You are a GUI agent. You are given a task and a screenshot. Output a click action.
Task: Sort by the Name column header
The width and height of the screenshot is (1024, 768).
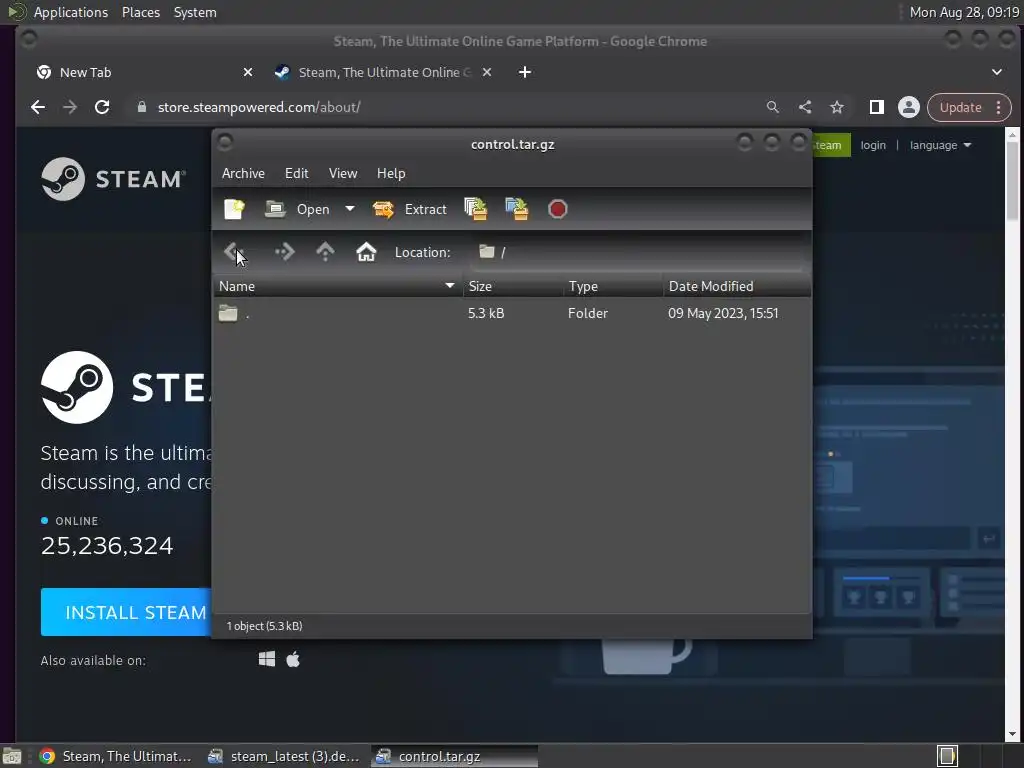(x=338, y=286)
